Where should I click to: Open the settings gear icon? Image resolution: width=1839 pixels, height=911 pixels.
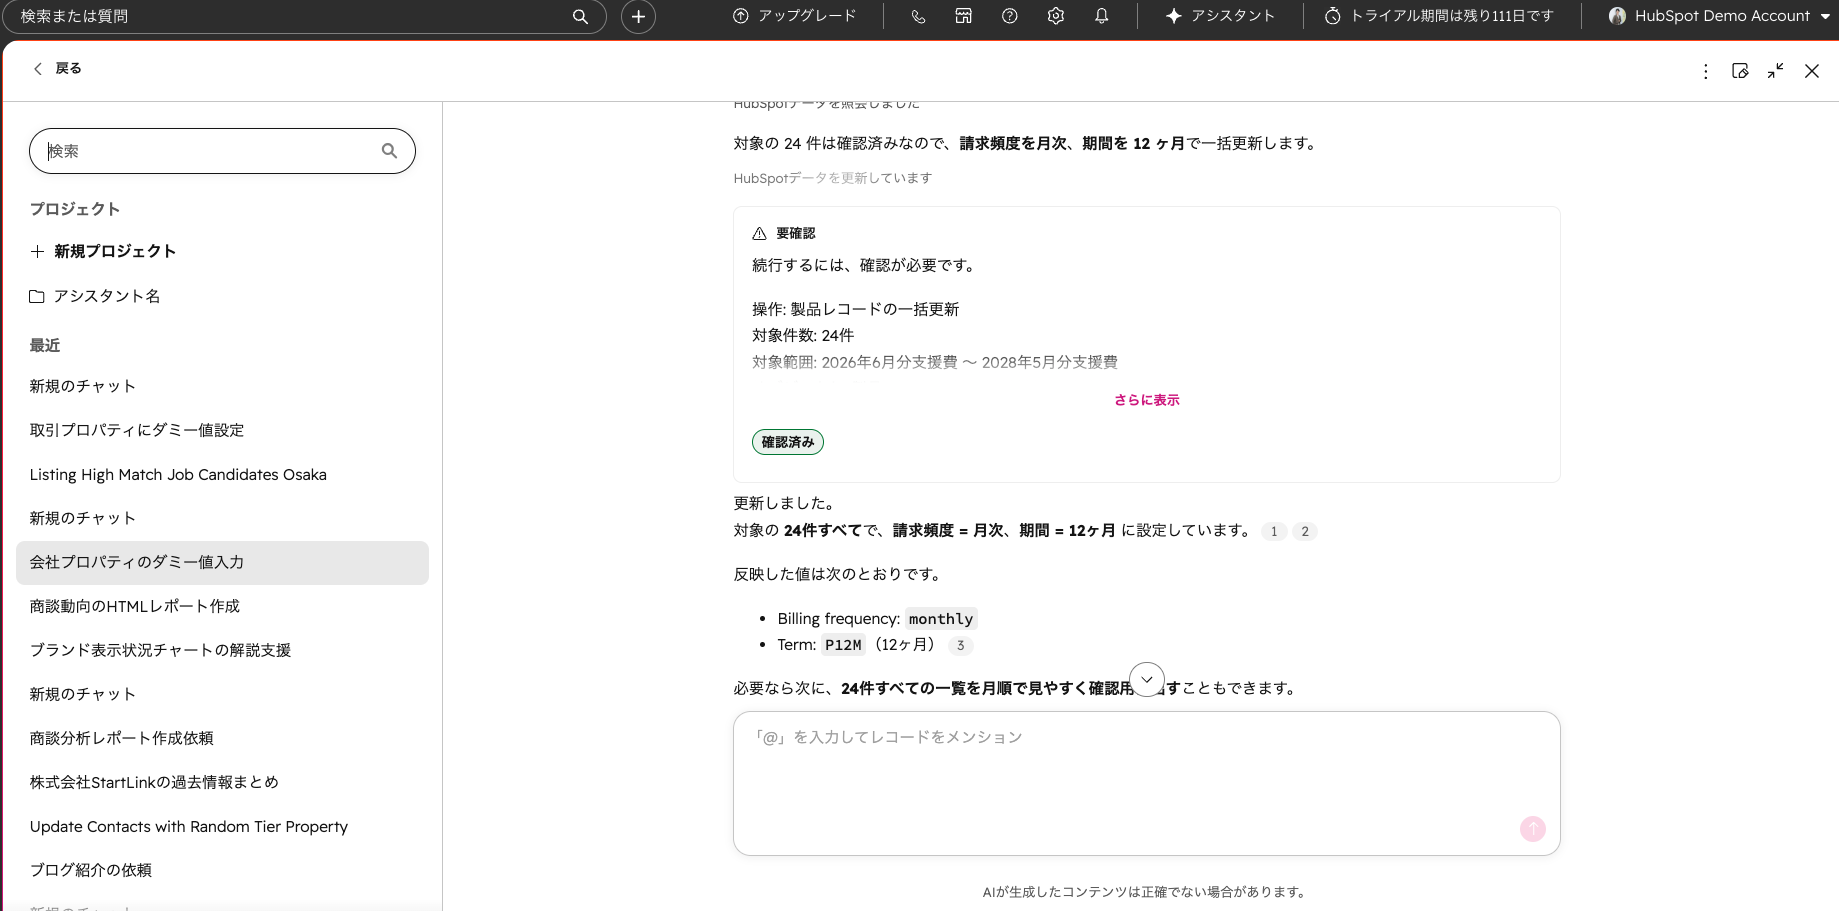(1056, 16)
